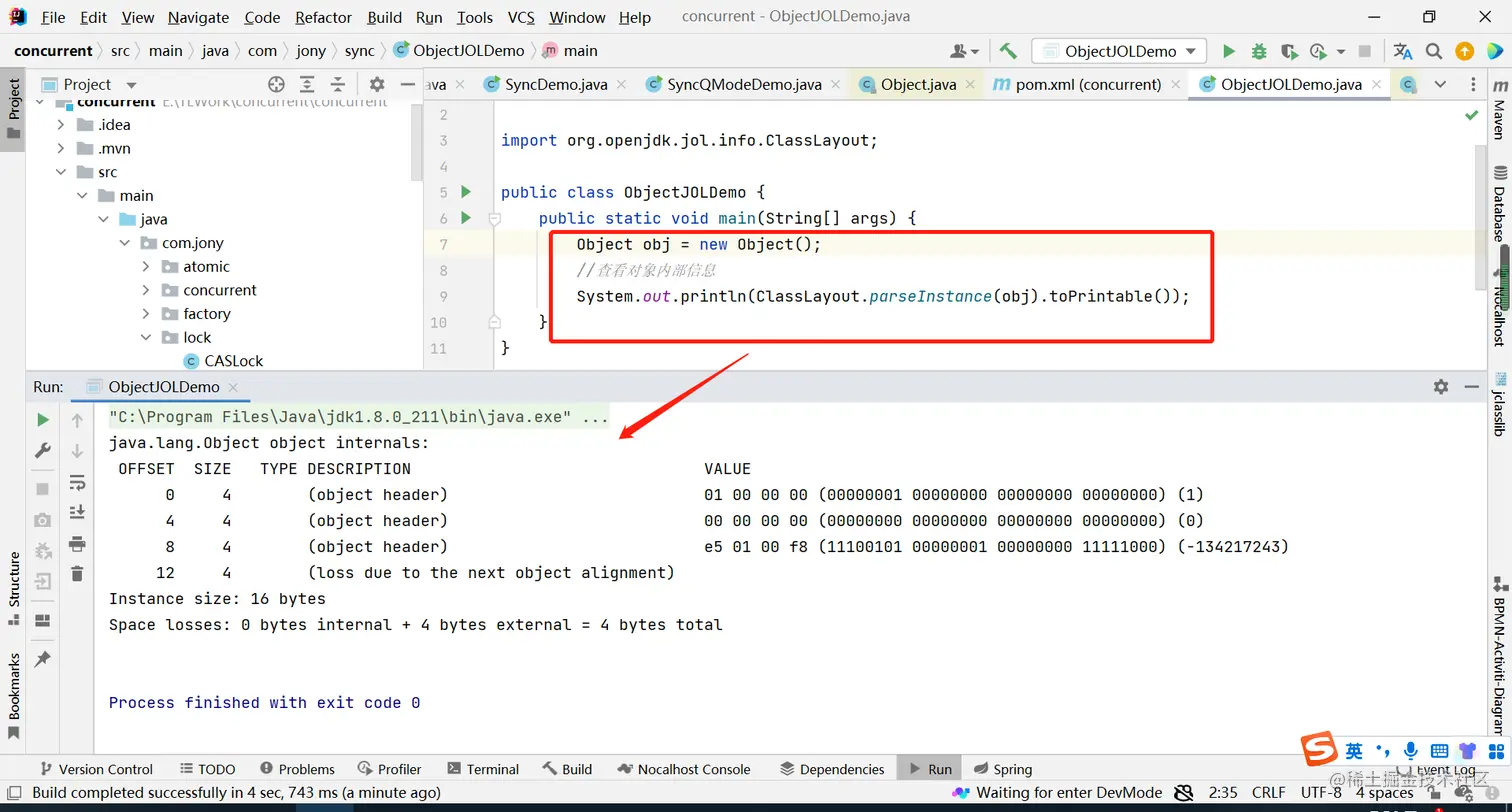Screen dimensions: 1512x812
Task: Open the ObjectJOLDemo run configuration dropdown
Action: click(x=1119, y=51)
